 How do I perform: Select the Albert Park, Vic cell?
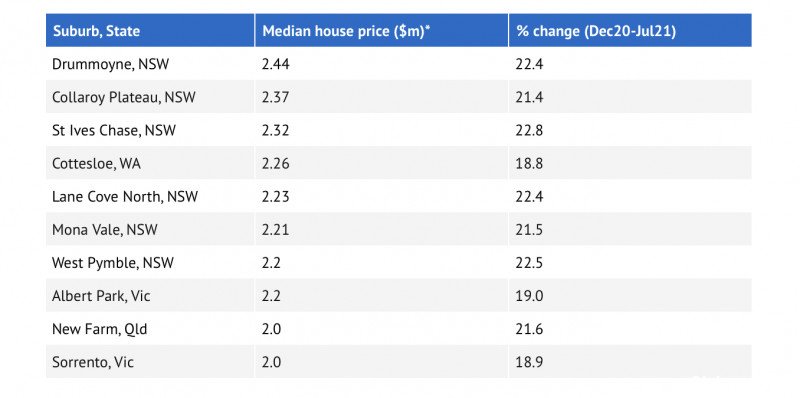(x=150, y=296)
